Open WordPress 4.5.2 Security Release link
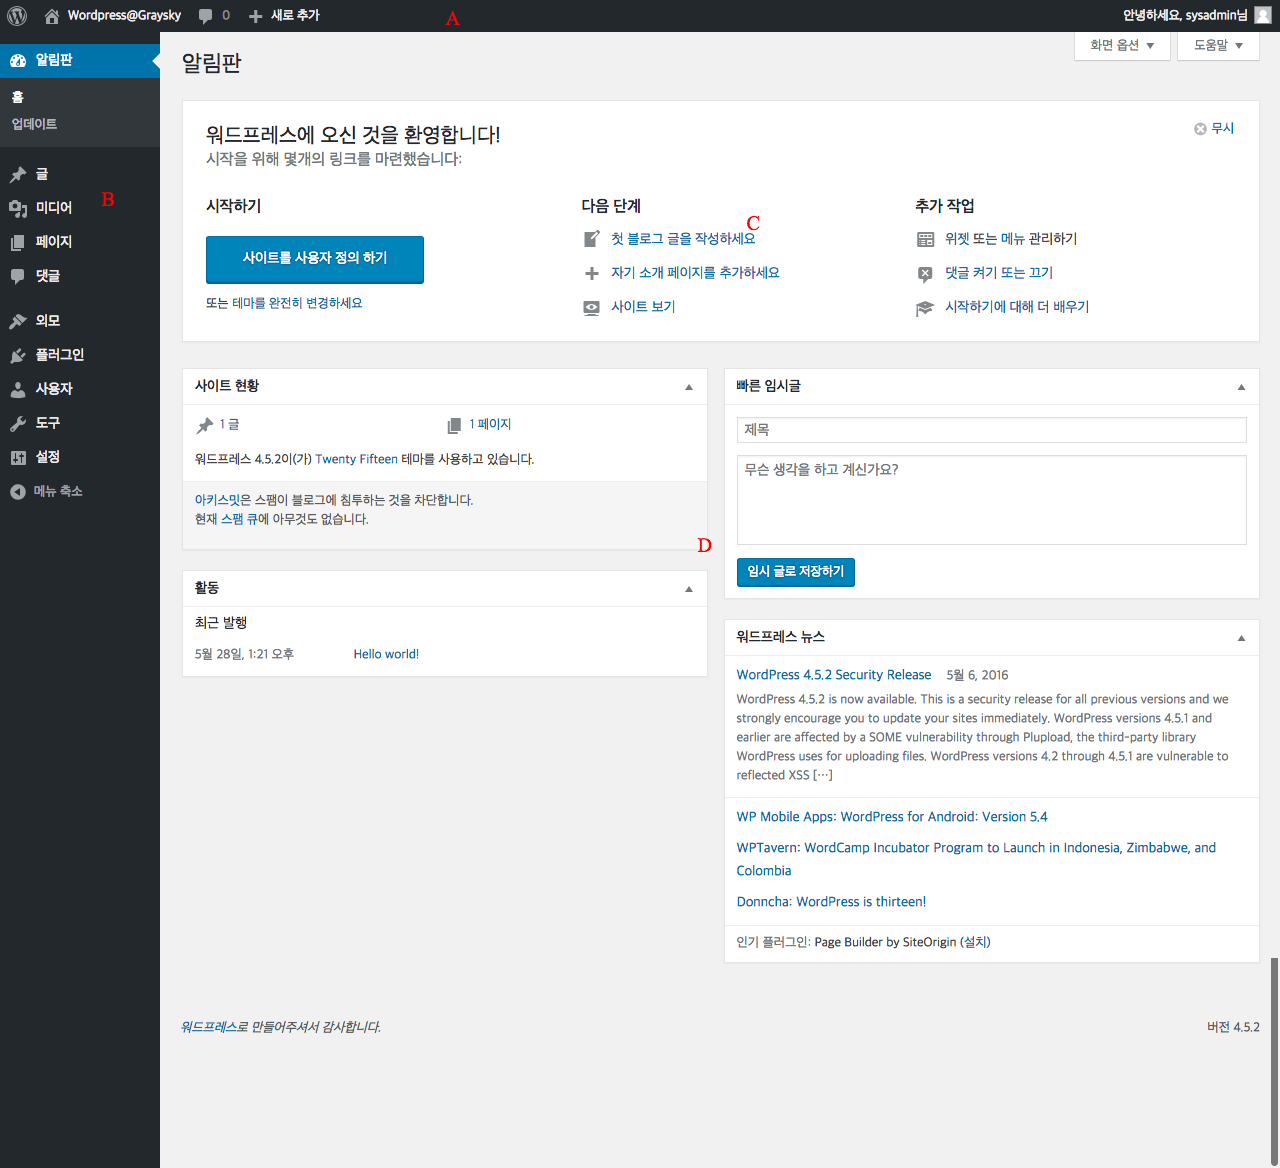This screenshot has height=1168, width=1280. pyautogui.click(x=834, y=675)
